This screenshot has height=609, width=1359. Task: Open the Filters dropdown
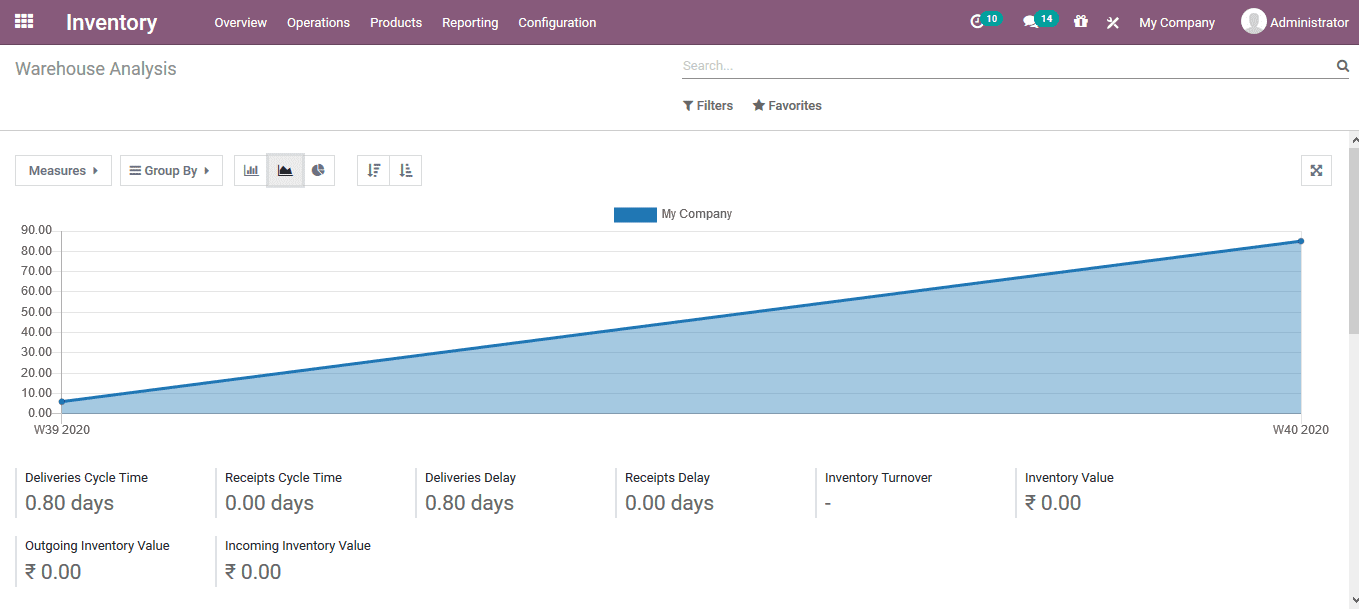pyautogui.click(x=708, y=105)
